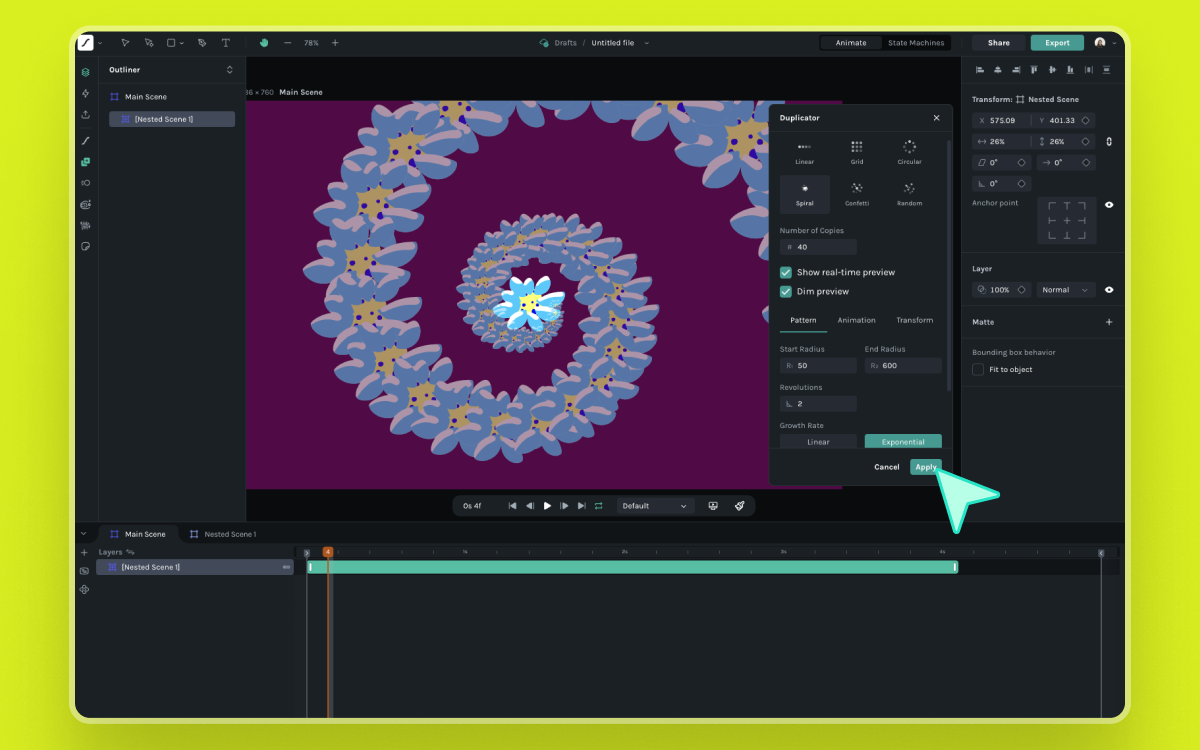Image resolution: width=1200 pixels, height=750 pixels.
Task: Click the Hand tool icon
Action: (264, 43)
